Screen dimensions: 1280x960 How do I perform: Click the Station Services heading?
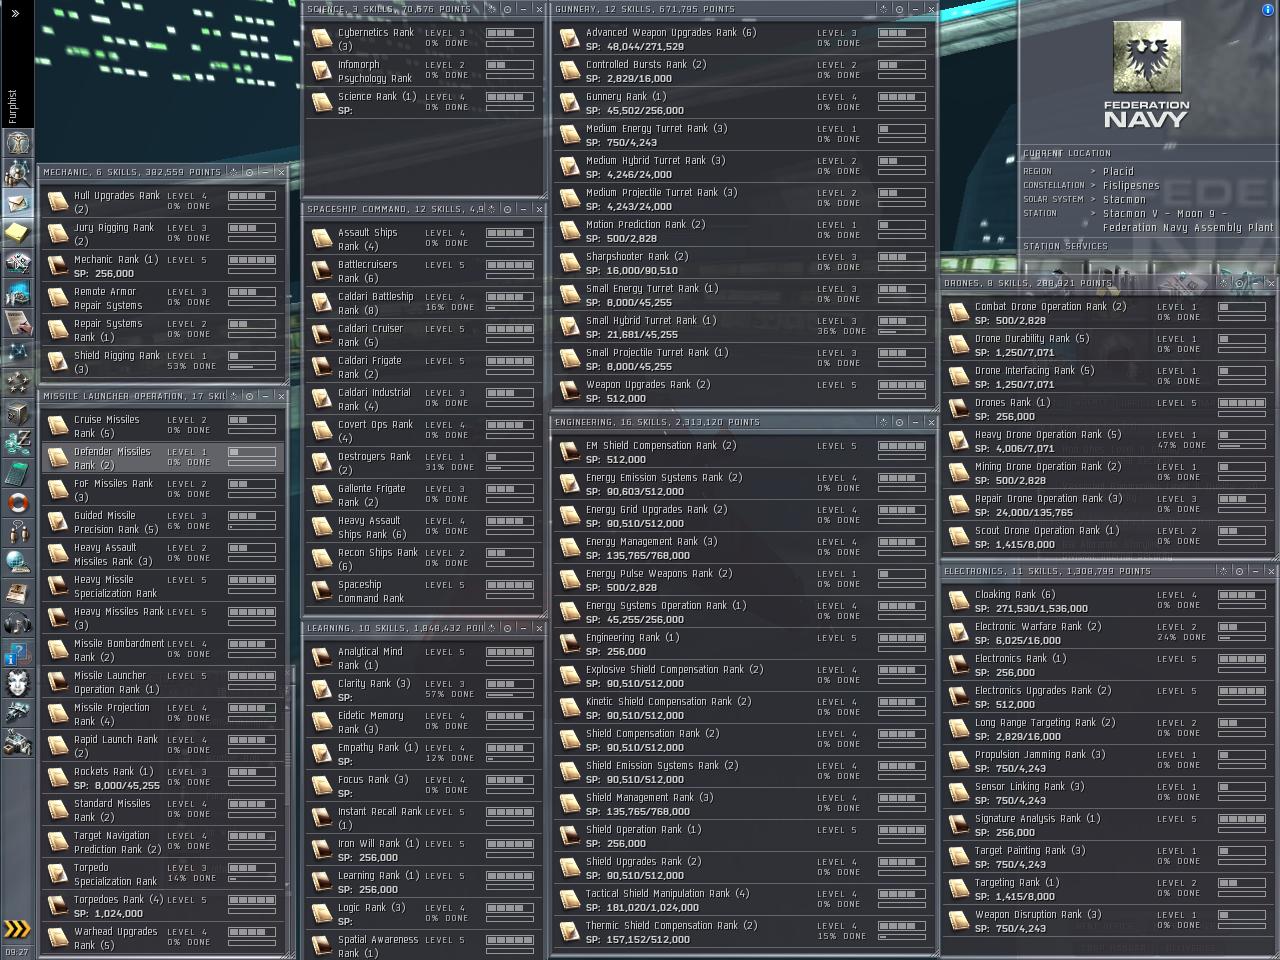[x=1065, y=246]
